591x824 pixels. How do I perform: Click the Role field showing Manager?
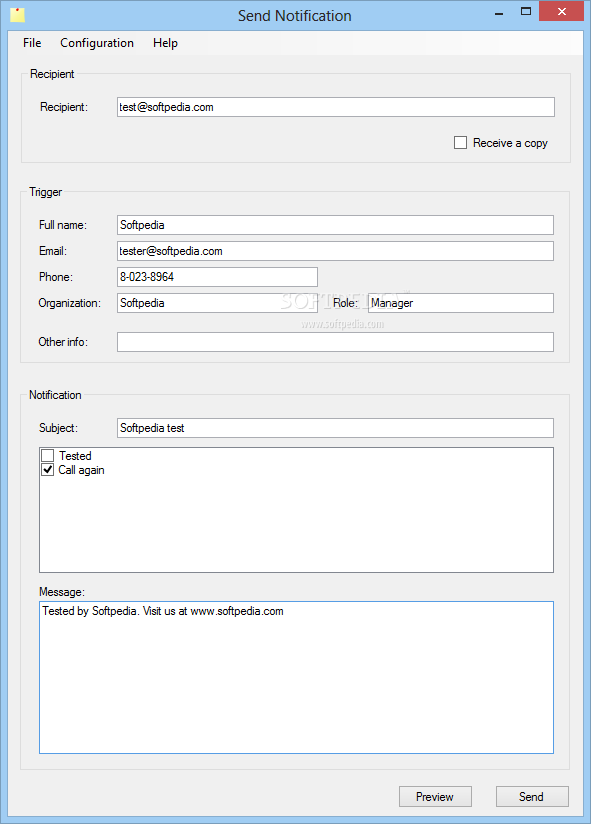461,303
